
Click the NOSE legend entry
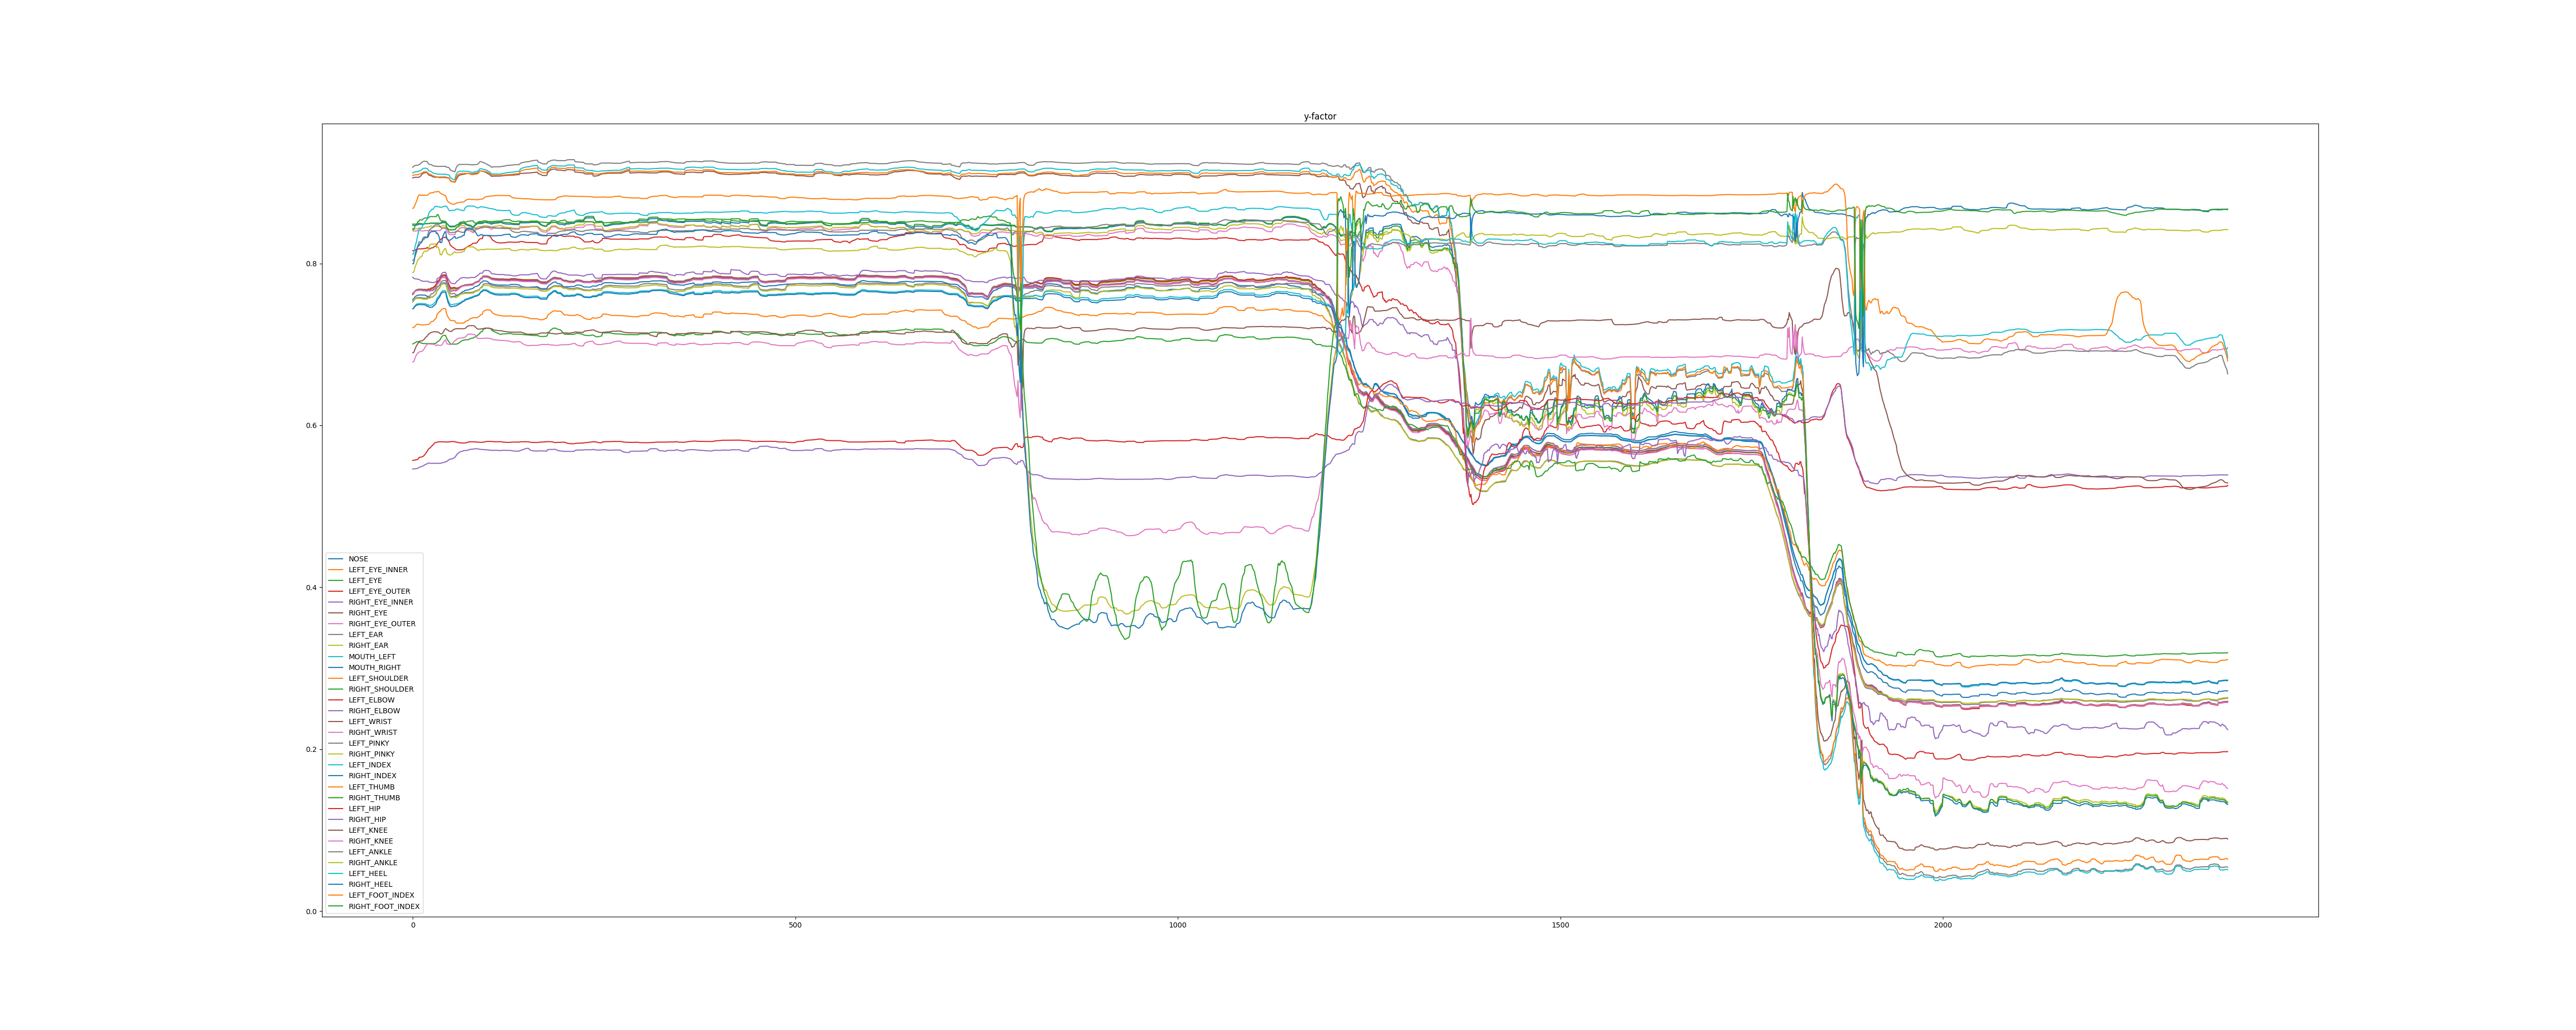tap(358, 559)
